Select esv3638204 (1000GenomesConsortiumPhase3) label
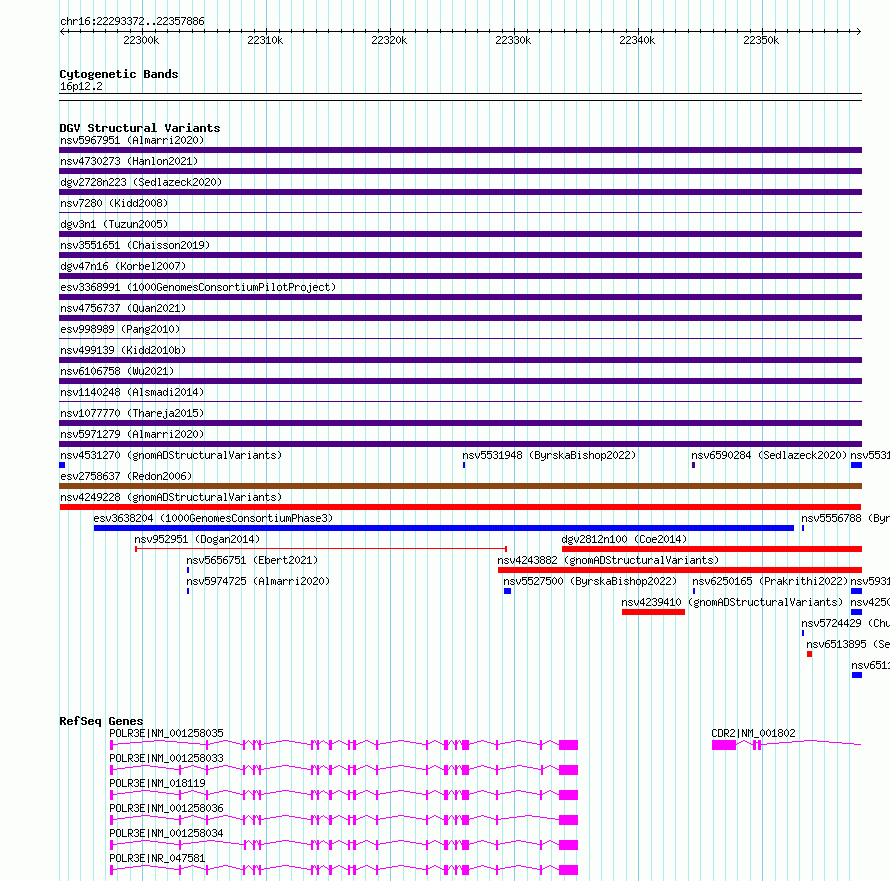 point(213,518)
